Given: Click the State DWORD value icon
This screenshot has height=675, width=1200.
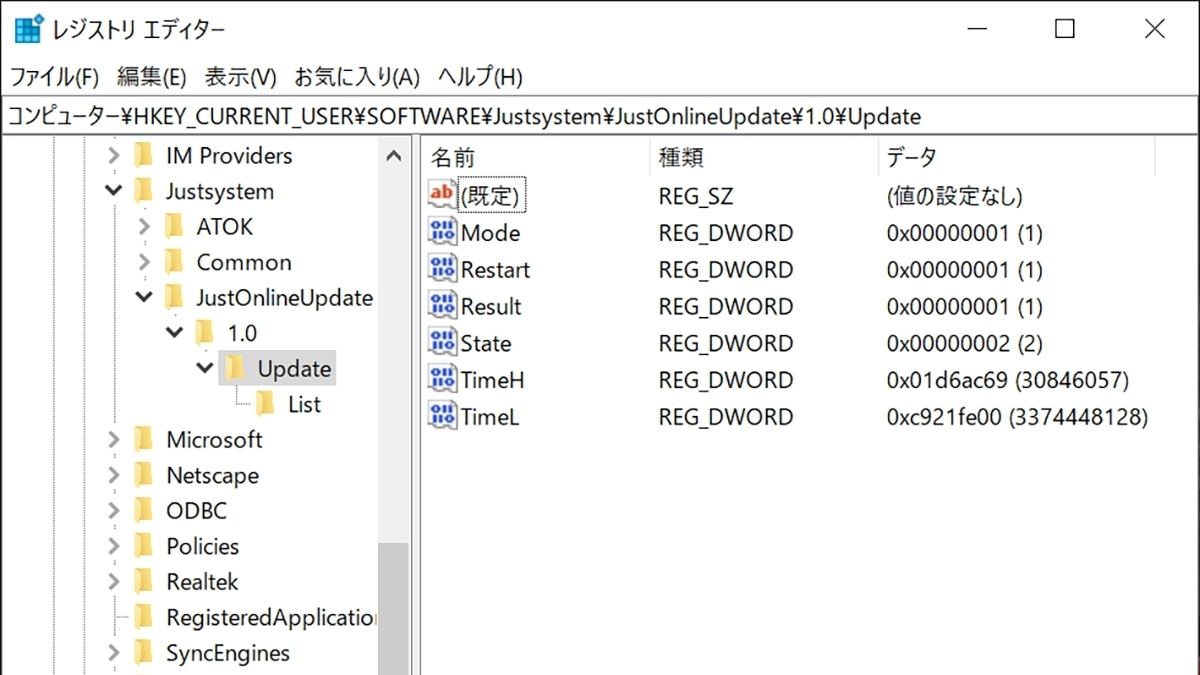Looking at the screenshot, I should (x=442, y=343).
